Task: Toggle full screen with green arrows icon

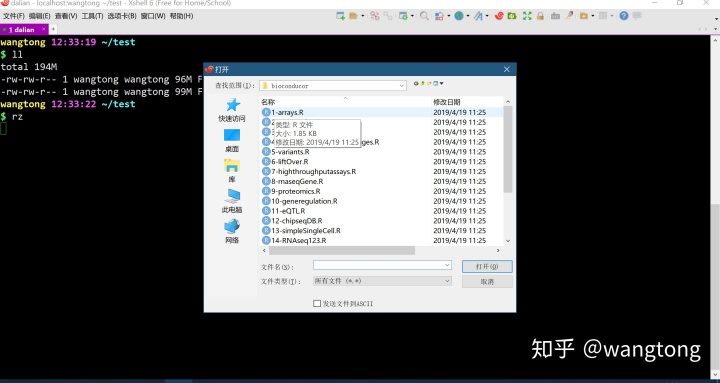Action: coord(527,16)
